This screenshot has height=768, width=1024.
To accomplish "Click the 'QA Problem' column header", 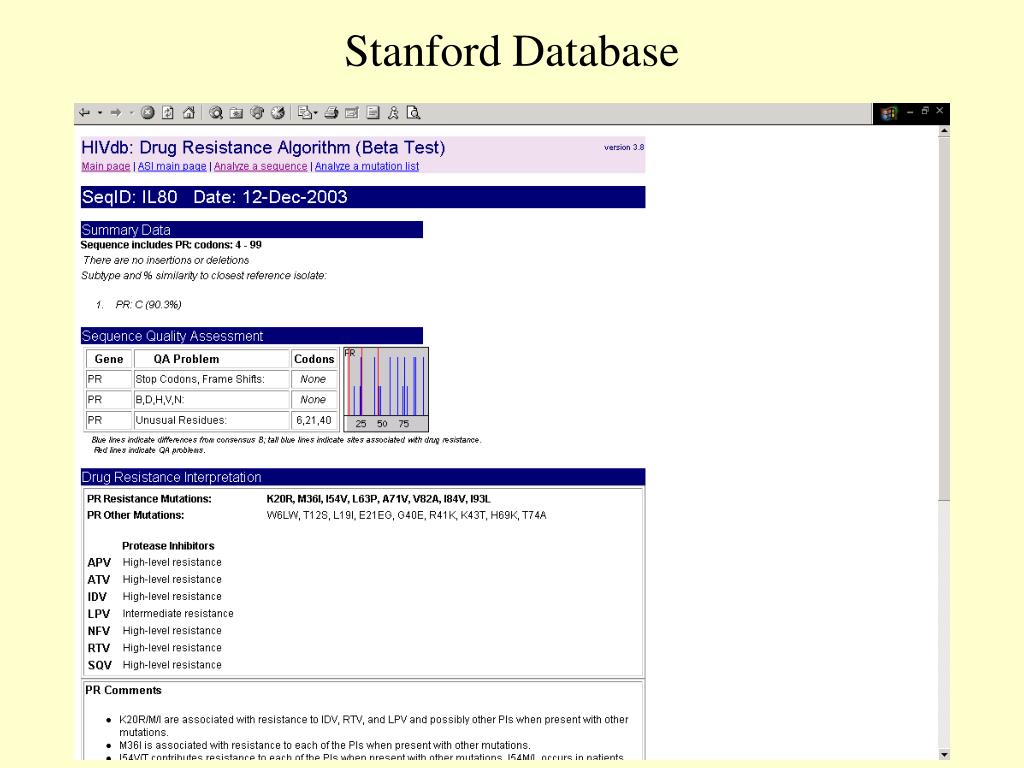I will pyautogui.click(x=212, y=359).
